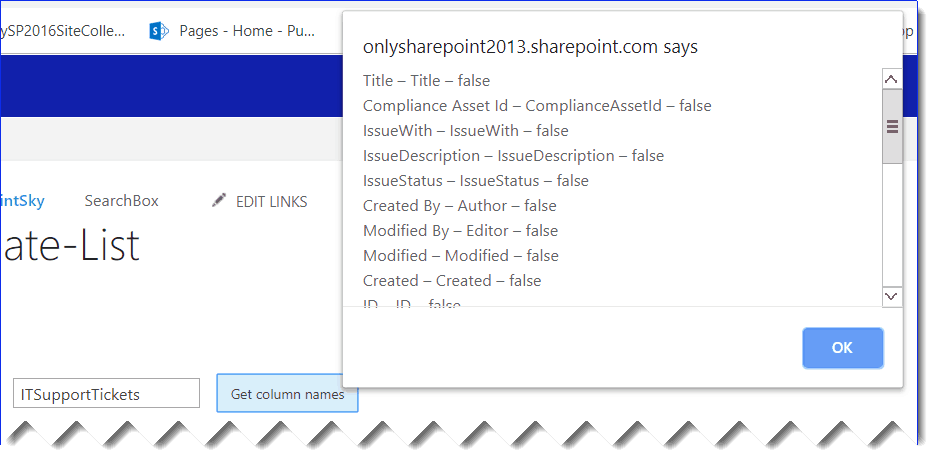Select the Created By – Author line
Screen dimensions: 933x461
[x=459, y=206]
